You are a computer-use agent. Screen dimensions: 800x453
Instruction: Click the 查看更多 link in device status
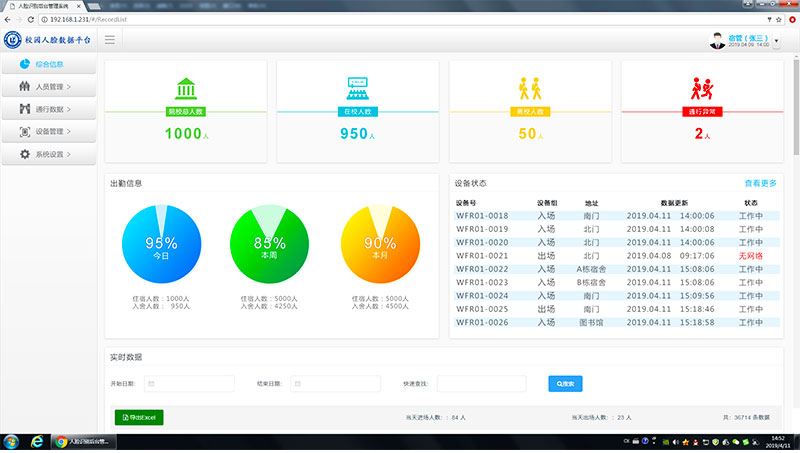(760, 183)
